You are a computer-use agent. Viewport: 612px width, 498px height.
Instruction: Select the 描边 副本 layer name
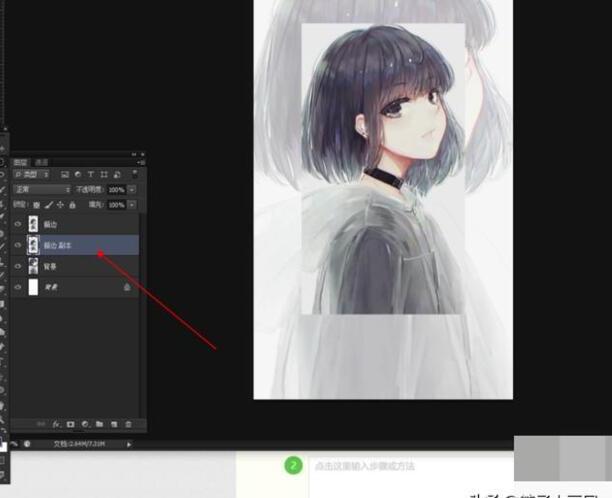tap(57, 245)
